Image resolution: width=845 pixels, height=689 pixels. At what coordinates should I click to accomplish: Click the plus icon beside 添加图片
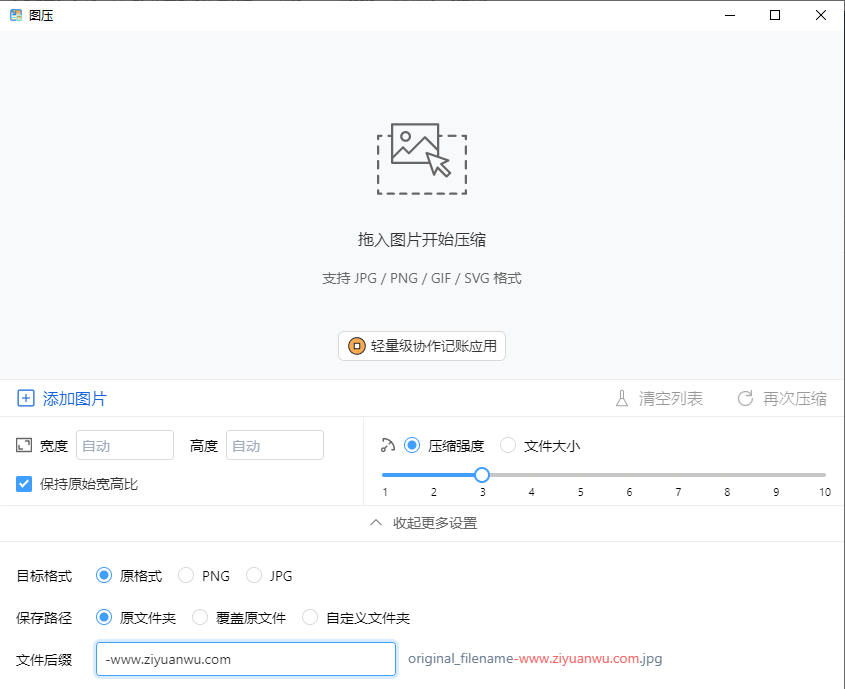point(26,398)
